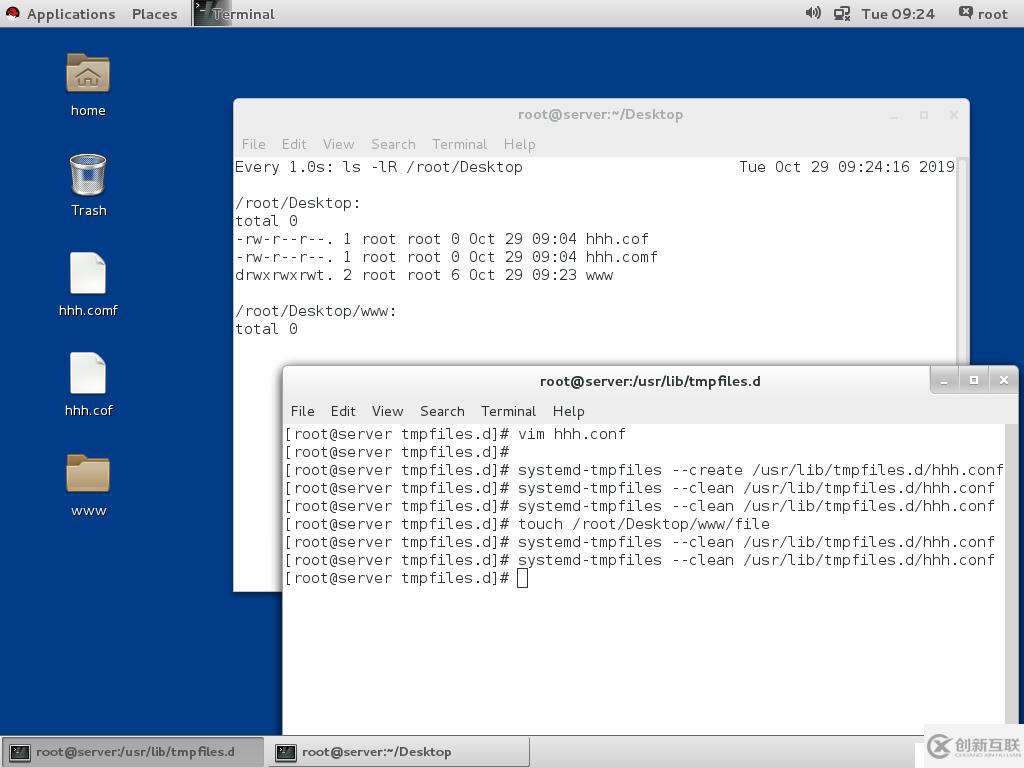Minimize the tmpfiles.d terminal window

click(944, 381)
